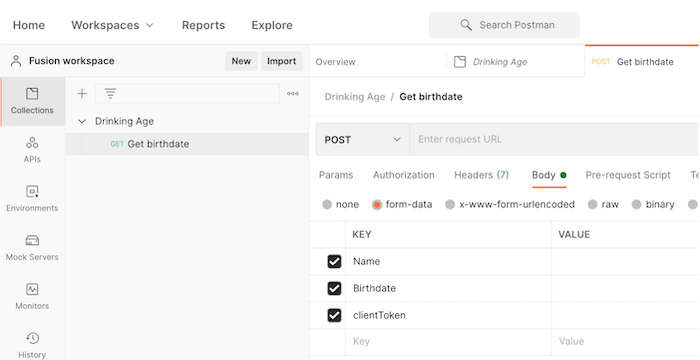Open the POST method dropdown
This screenshot has height=360, width=700.
tap(362, 139)
